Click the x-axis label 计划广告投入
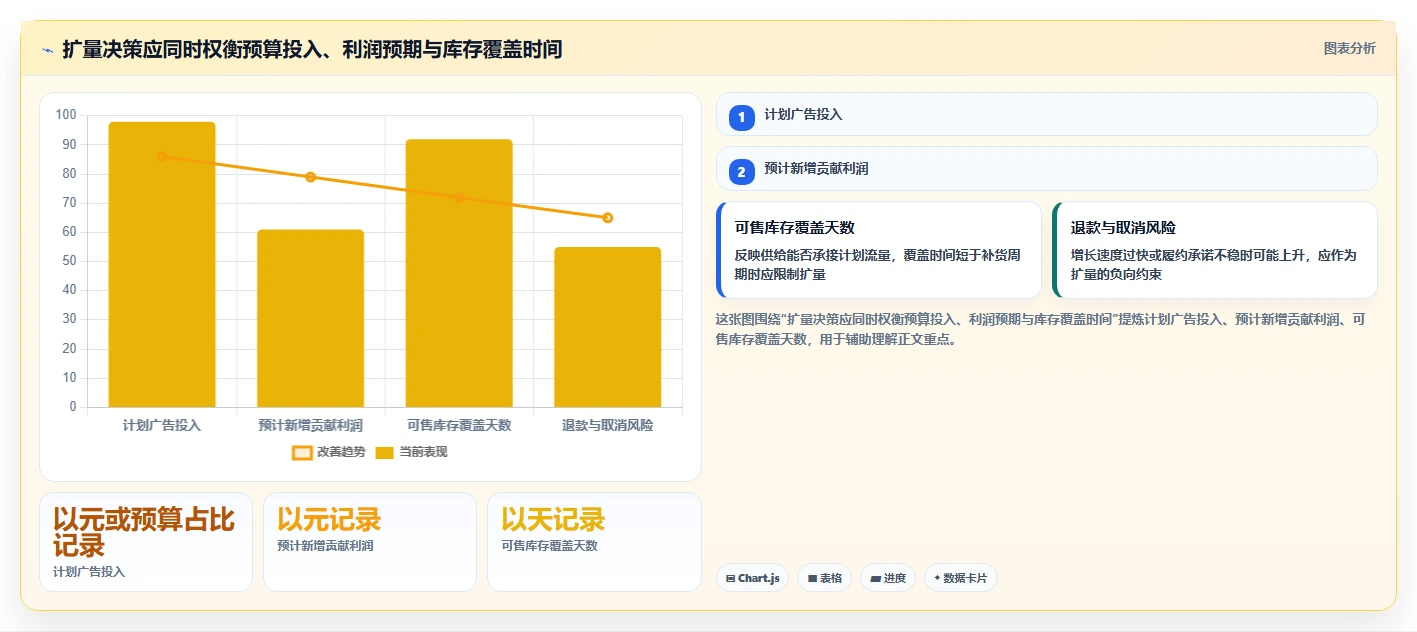This screenshot has width=1417, height=632. (x=162, y=425)
